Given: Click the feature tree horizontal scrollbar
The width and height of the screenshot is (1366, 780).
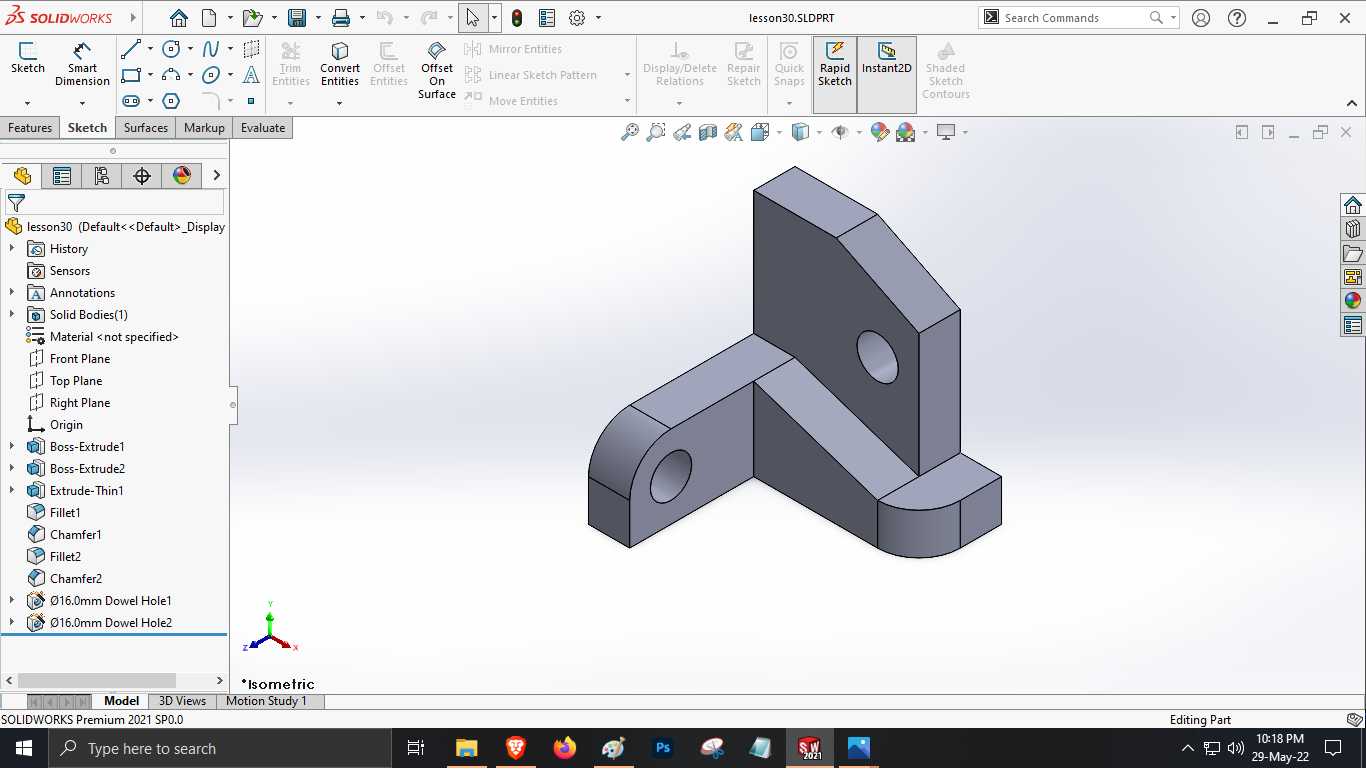Looking at the screenshot, I should click(x=97, y=680).
